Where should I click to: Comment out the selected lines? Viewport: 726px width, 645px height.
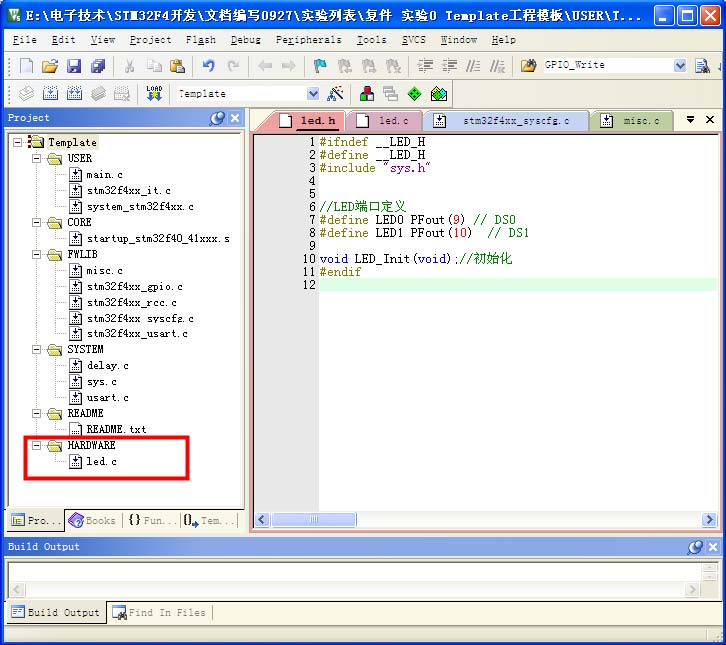[x=473, y=66]
